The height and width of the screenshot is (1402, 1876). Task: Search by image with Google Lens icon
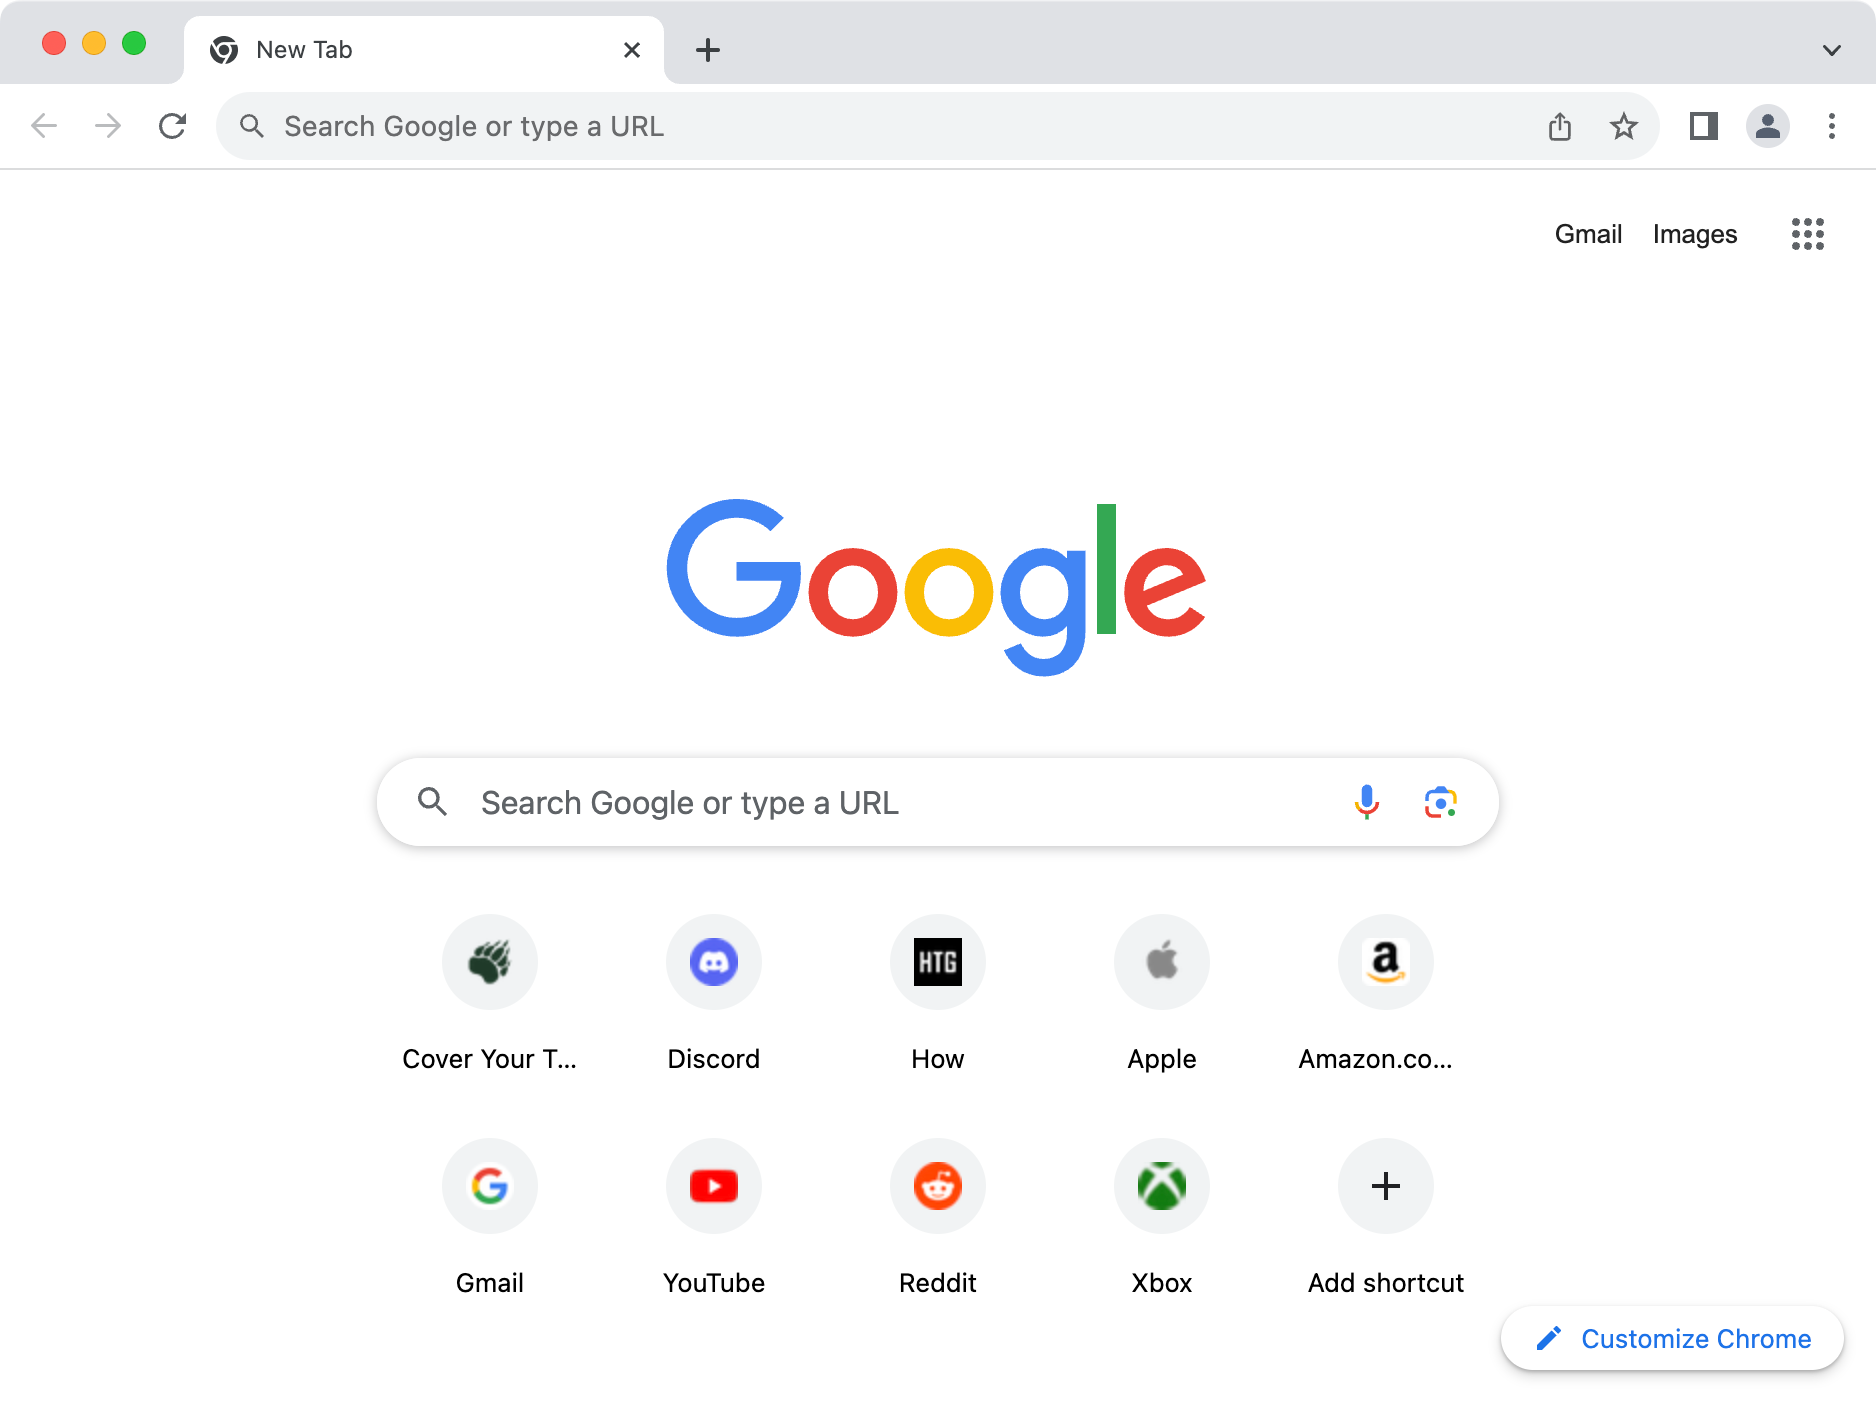[1440, 802]
